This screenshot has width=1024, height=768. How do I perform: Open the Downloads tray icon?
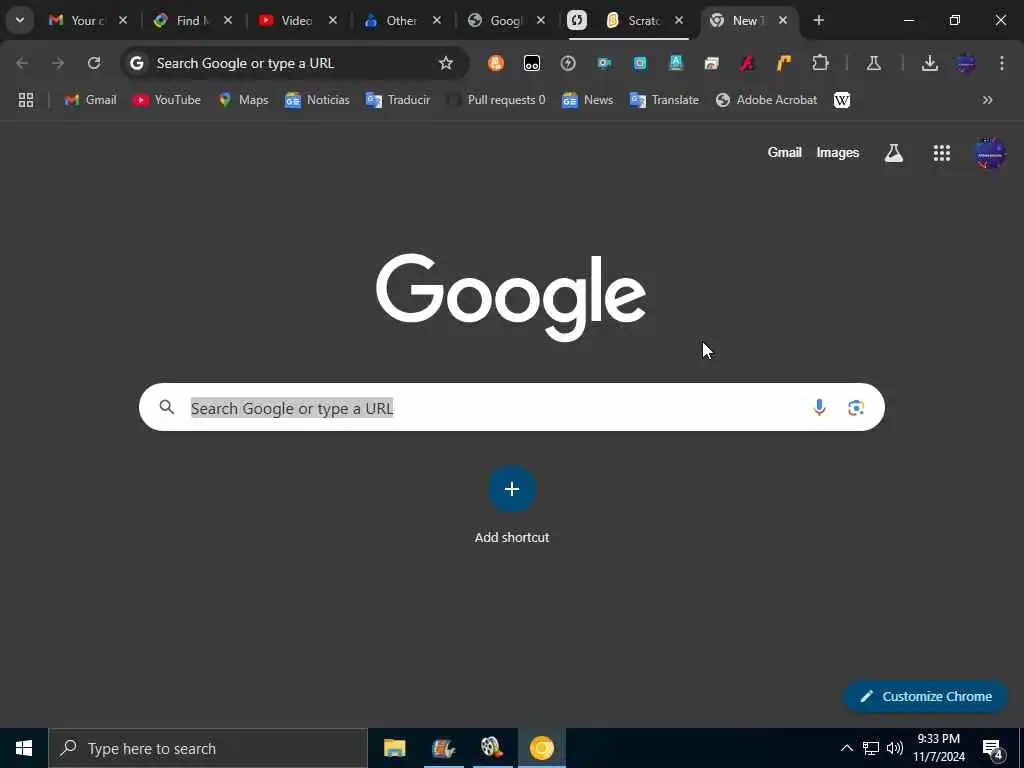[930, 63]
